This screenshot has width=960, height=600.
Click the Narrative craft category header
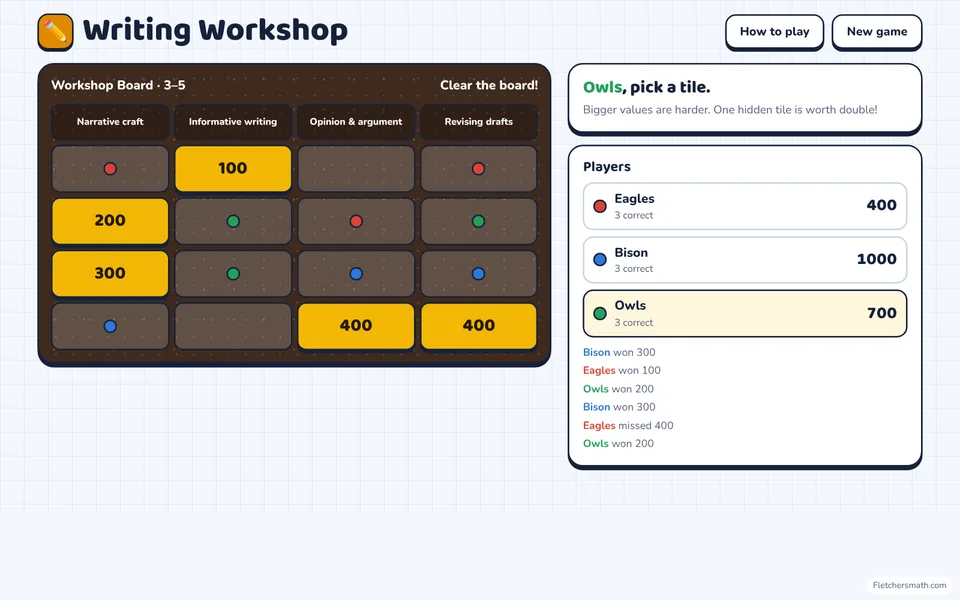[x=110, y=122]
